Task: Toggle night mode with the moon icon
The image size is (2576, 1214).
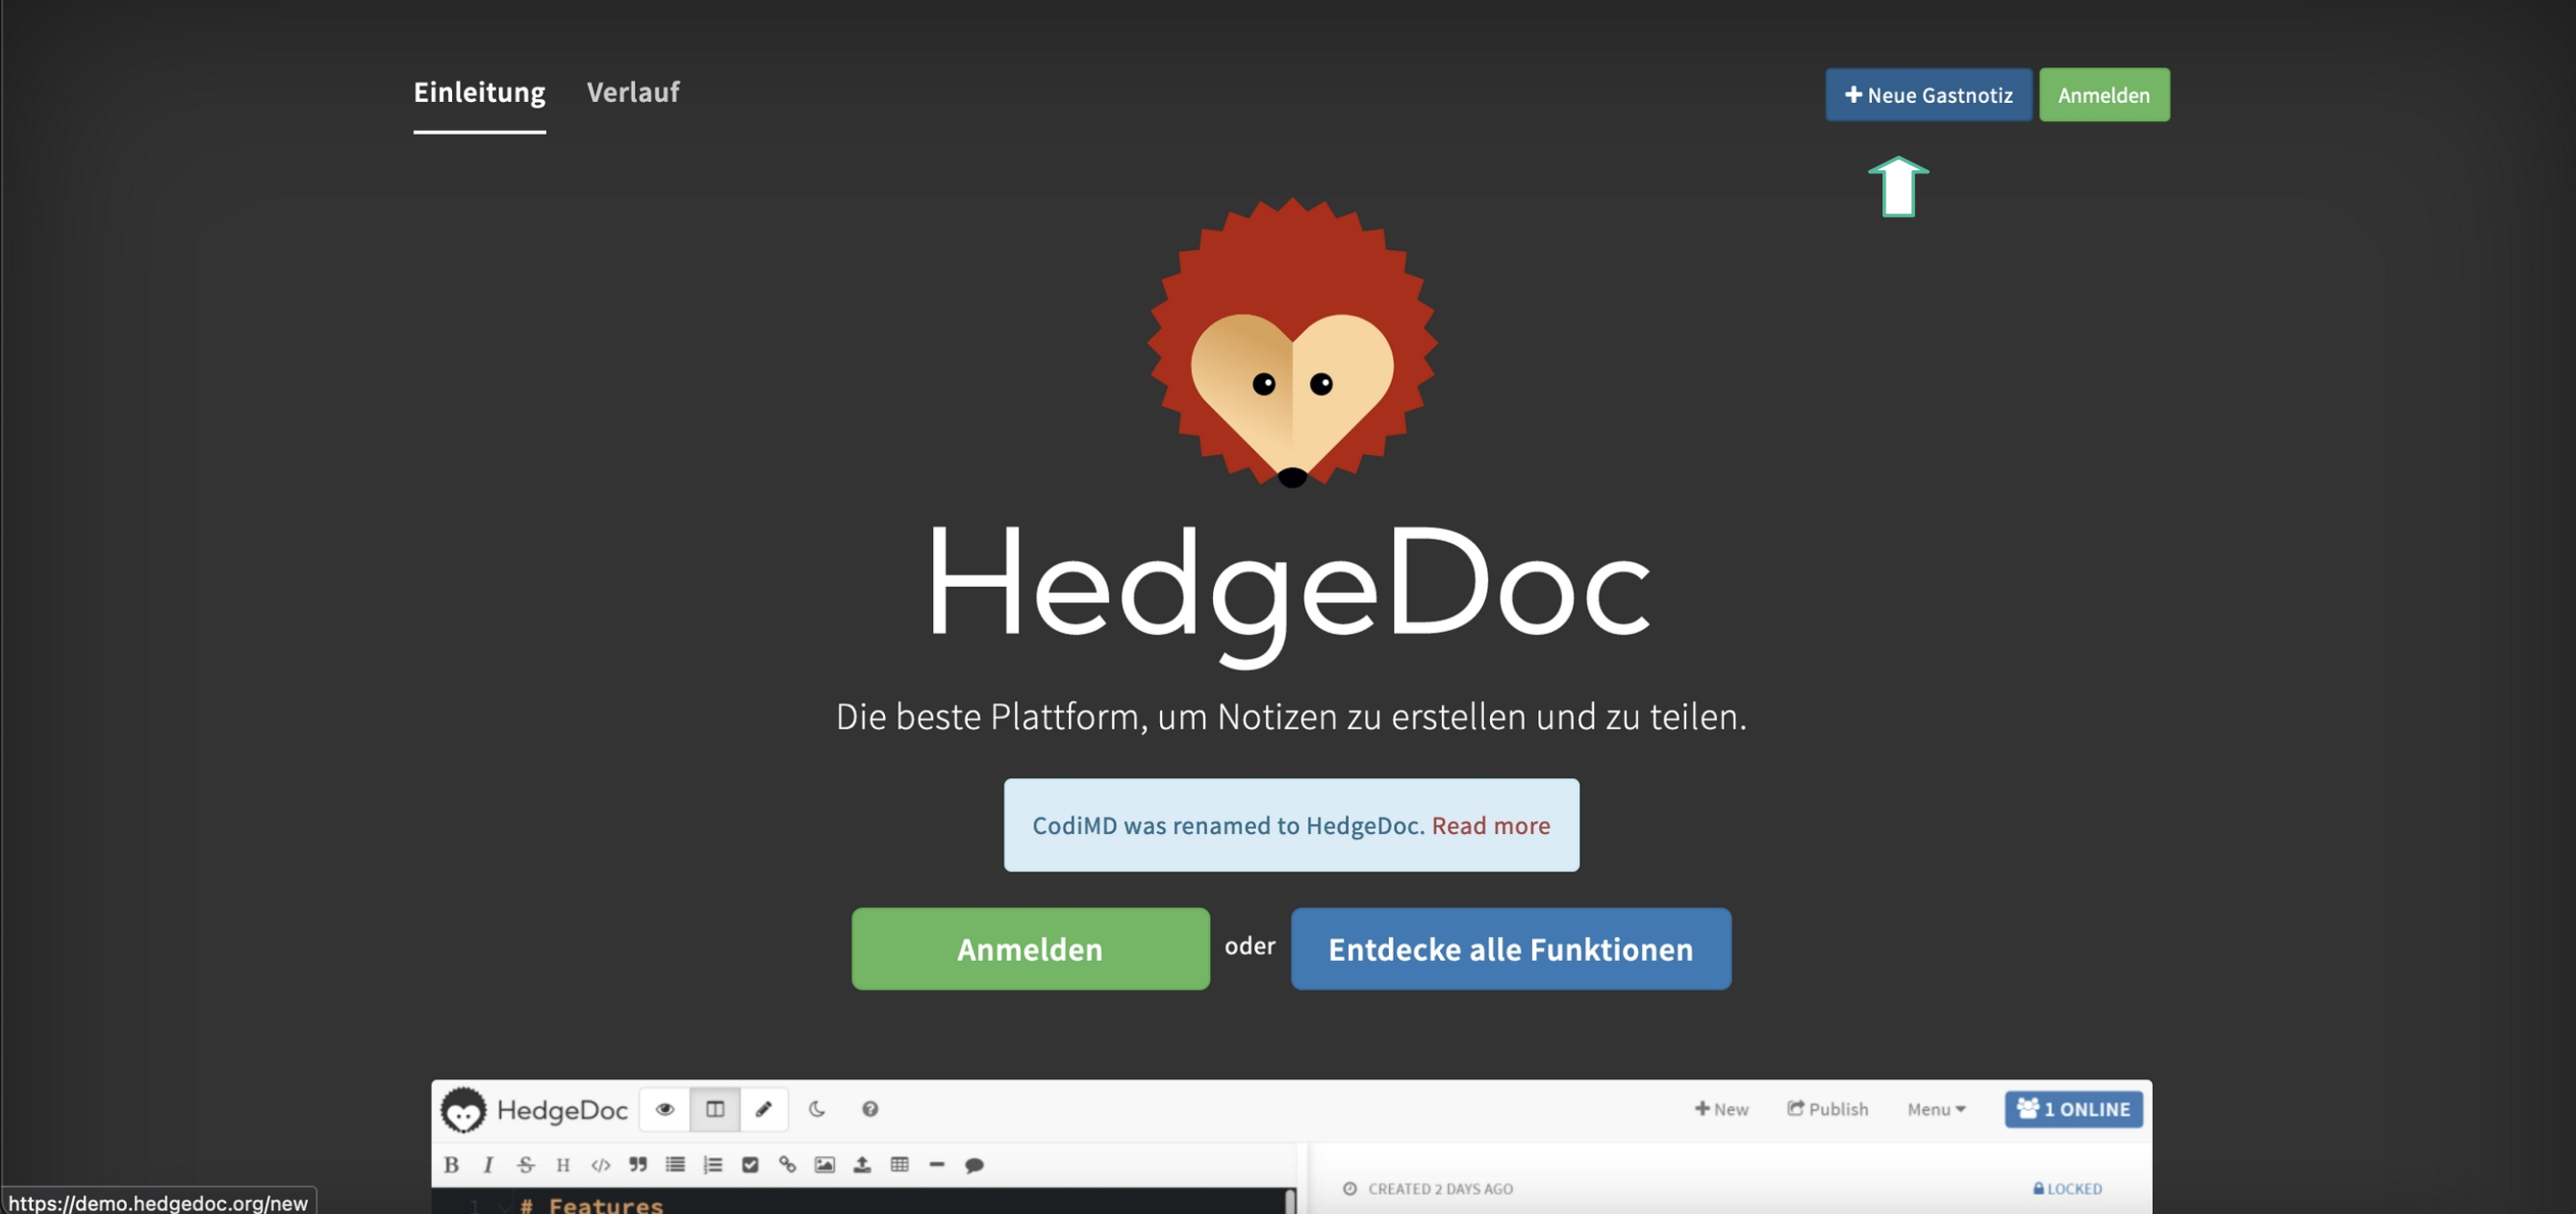Action: point(817,1109)
